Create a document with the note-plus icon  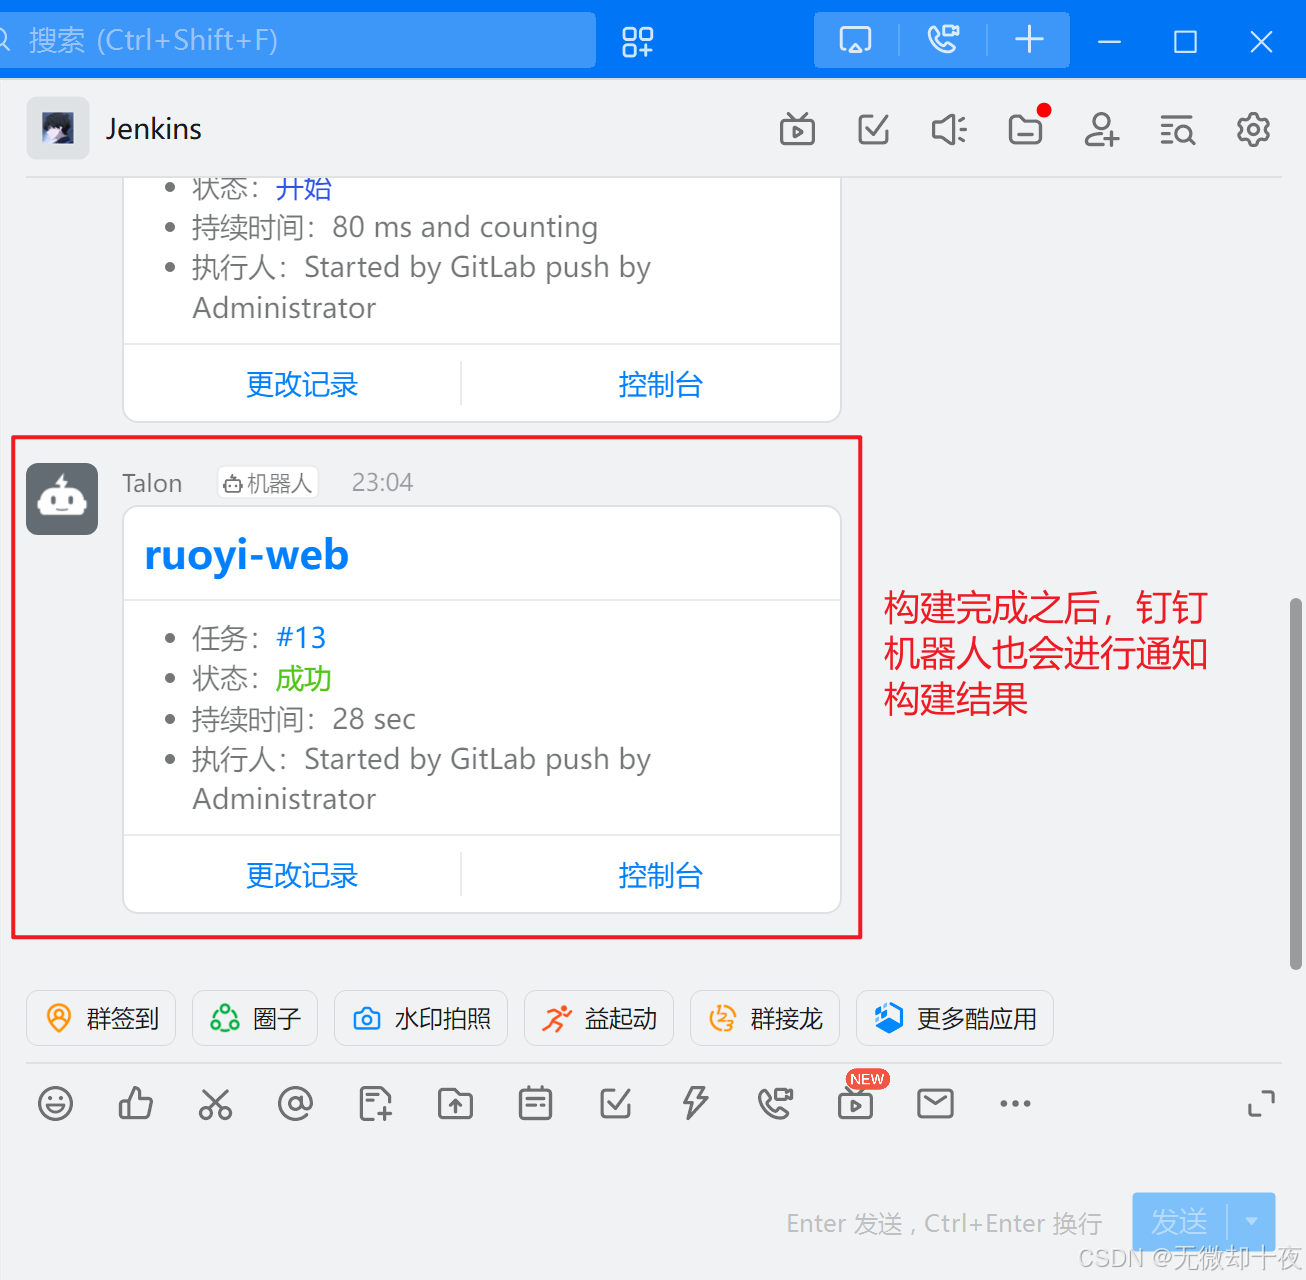point(375,1104)
